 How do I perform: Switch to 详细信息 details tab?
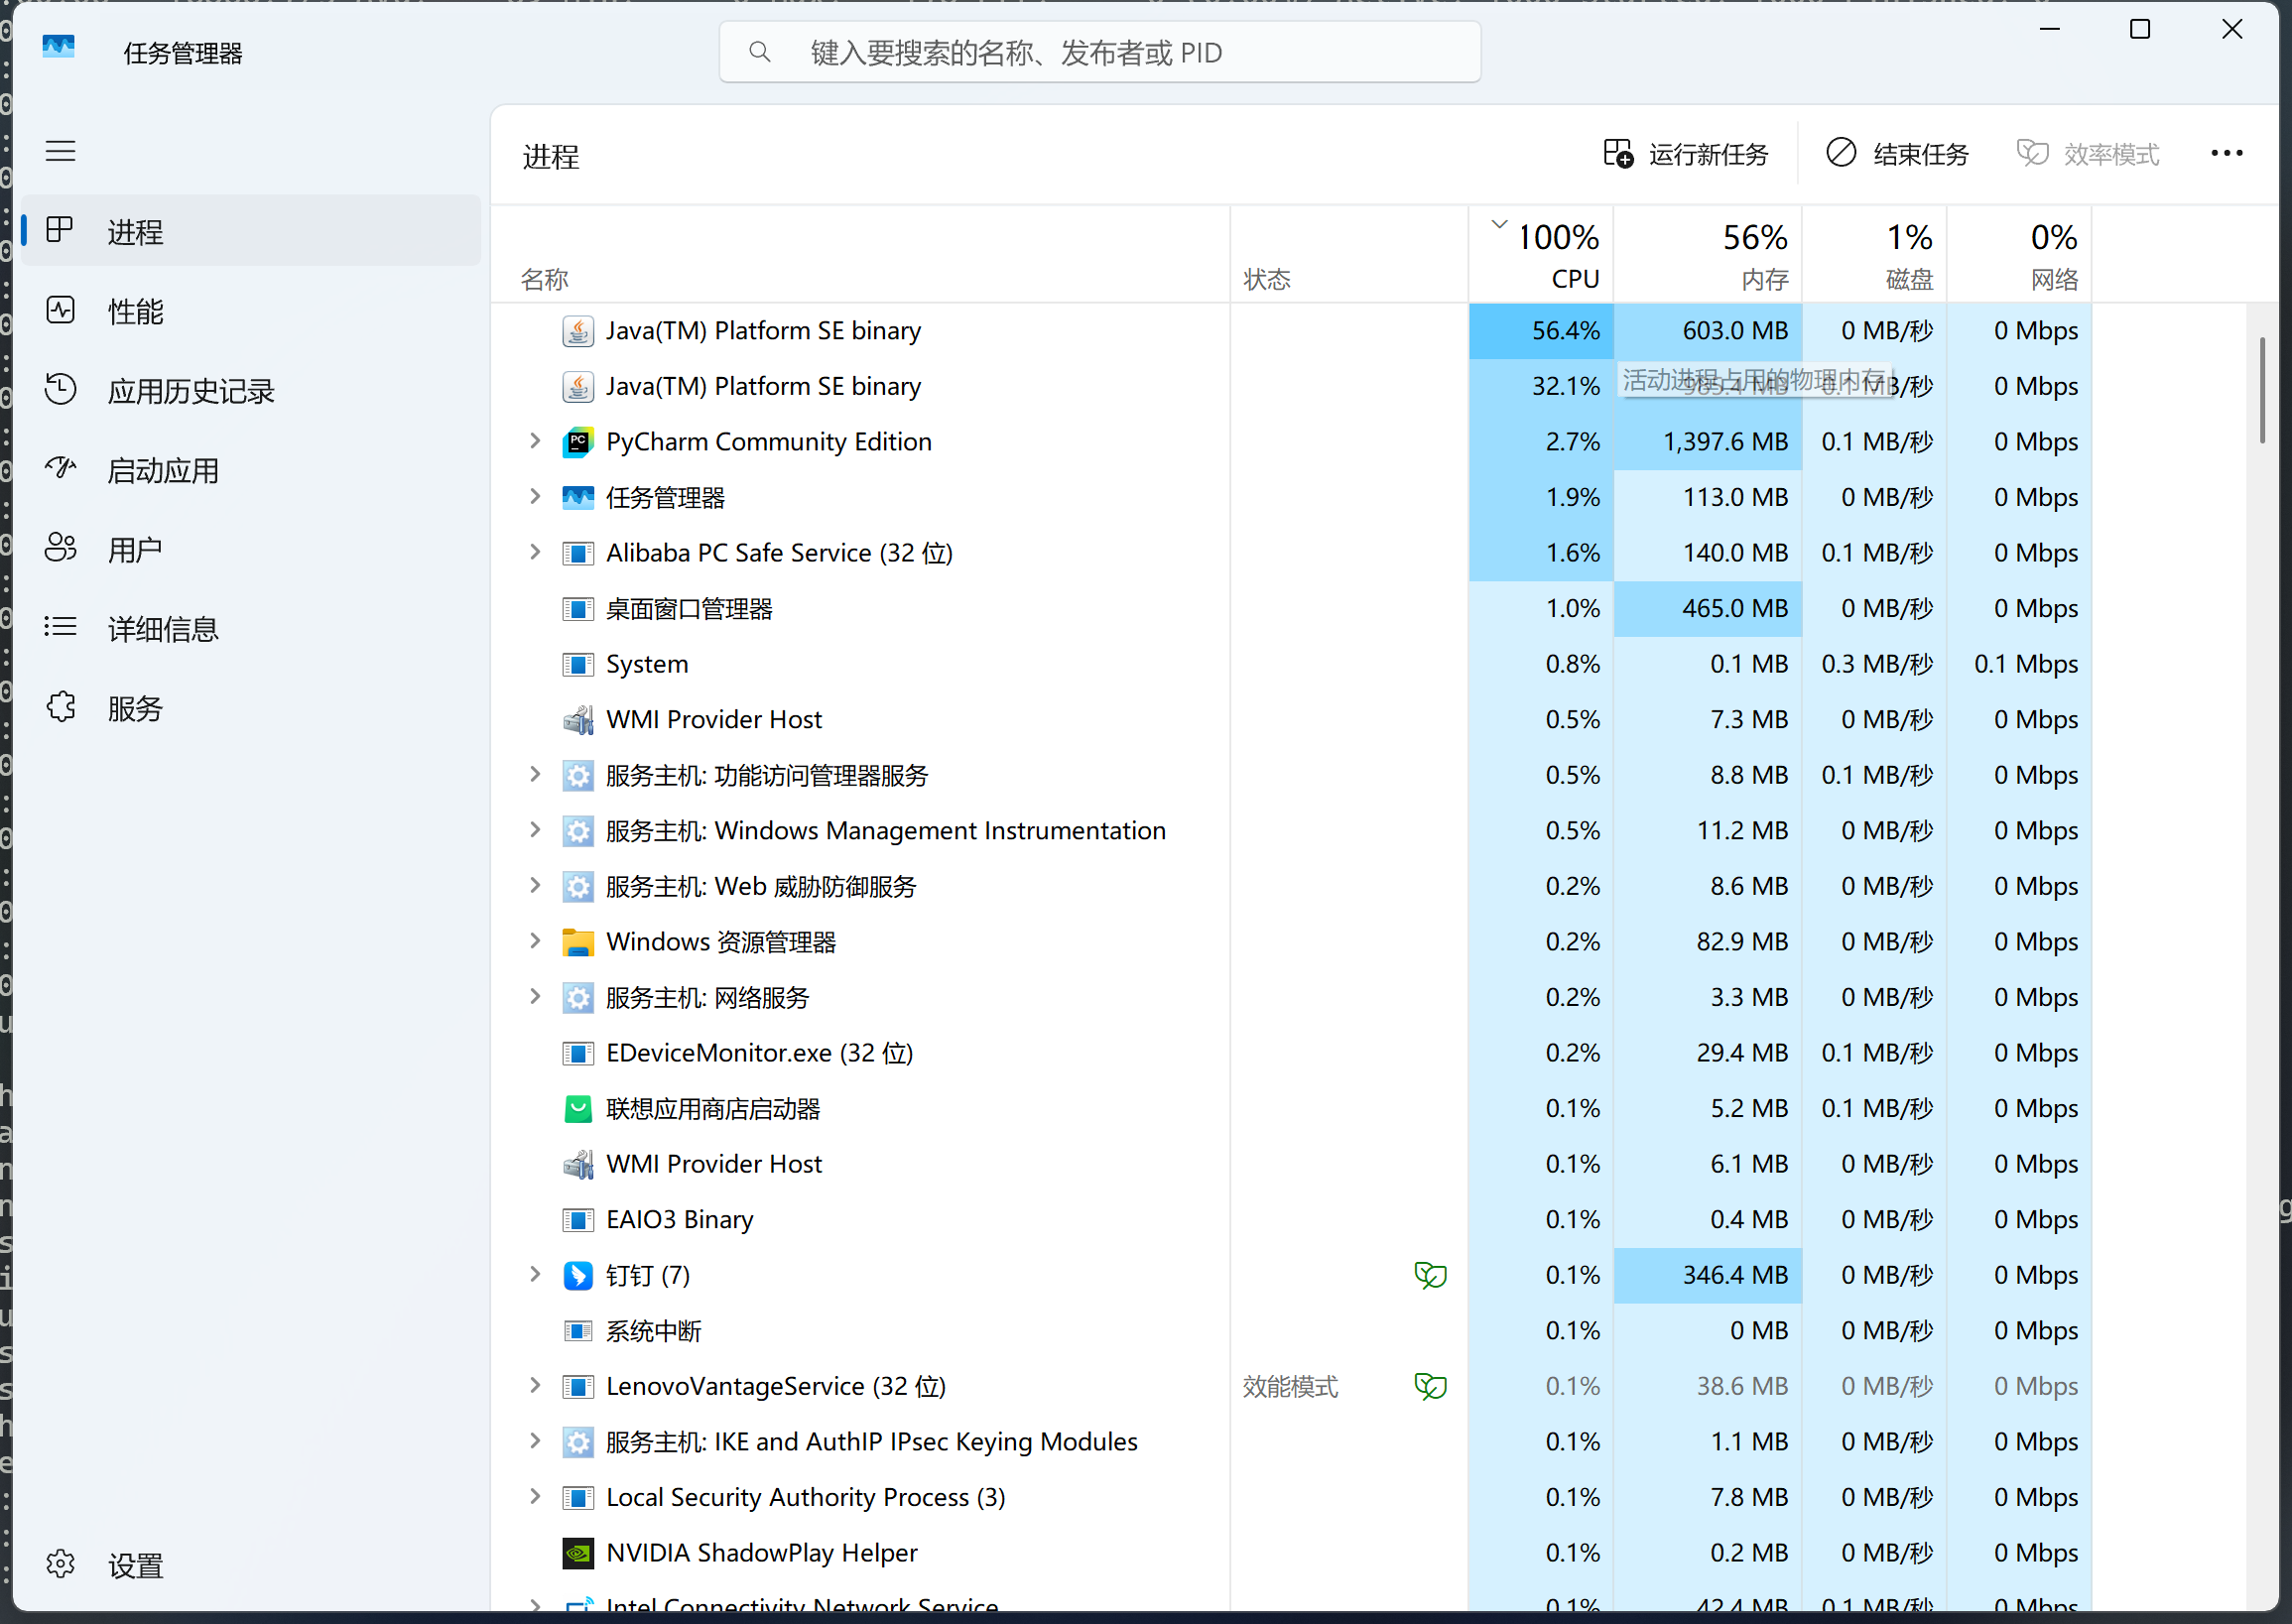(x=163, y=629)
